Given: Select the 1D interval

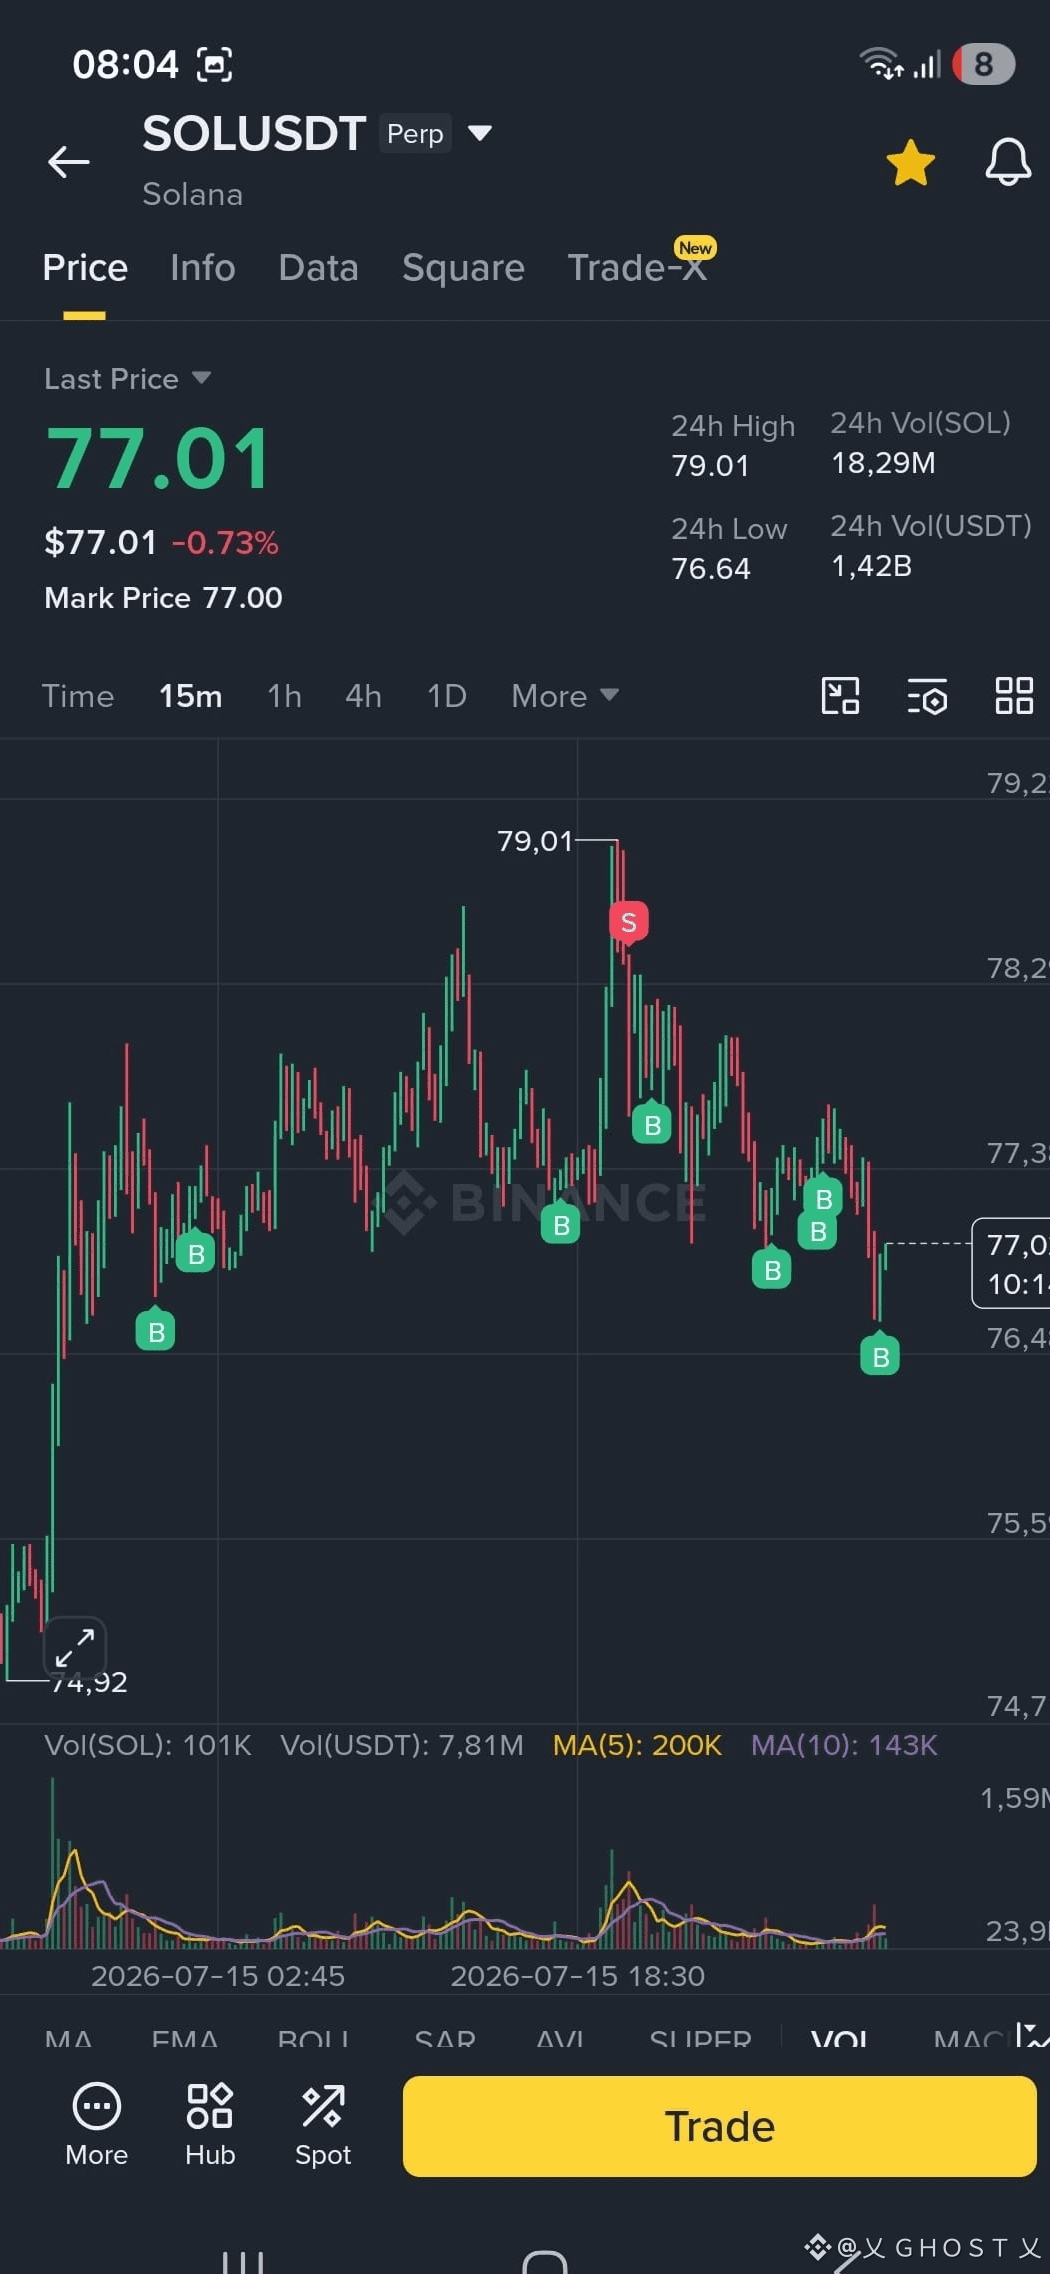Looking at the screenshot, I should [447, 696].
